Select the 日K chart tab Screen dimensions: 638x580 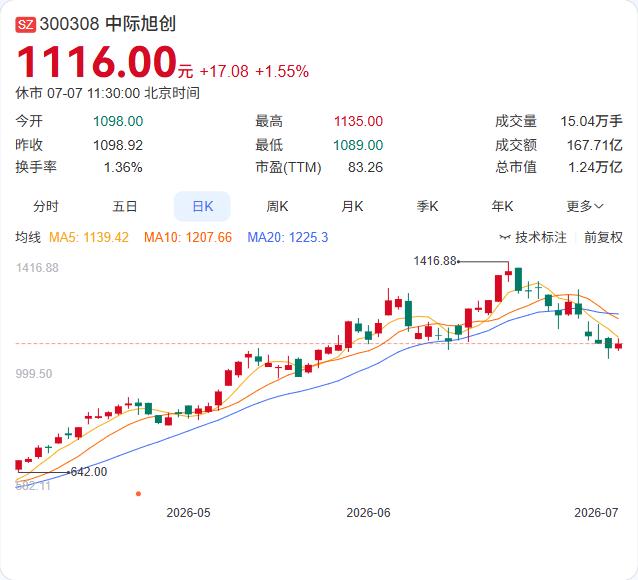point(202,206)
